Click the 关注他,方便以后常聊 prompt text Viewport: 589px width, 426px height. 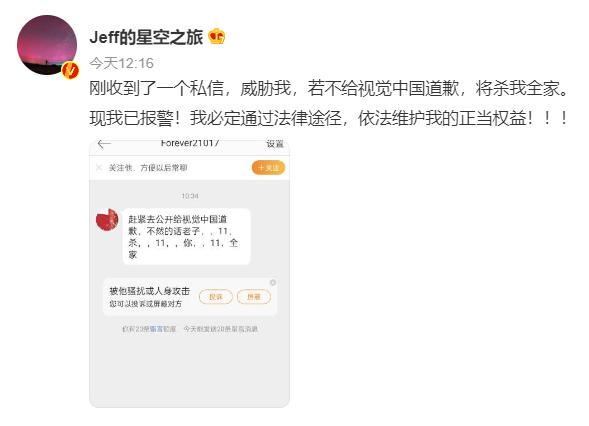(148, 168)
